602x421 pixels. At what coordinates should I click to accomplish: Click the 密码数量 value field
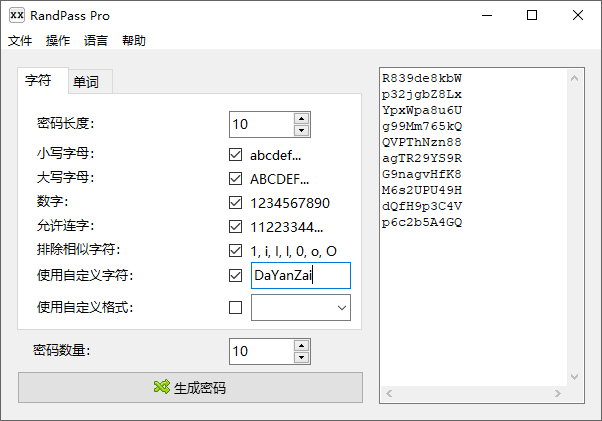[x=262, y=351]
